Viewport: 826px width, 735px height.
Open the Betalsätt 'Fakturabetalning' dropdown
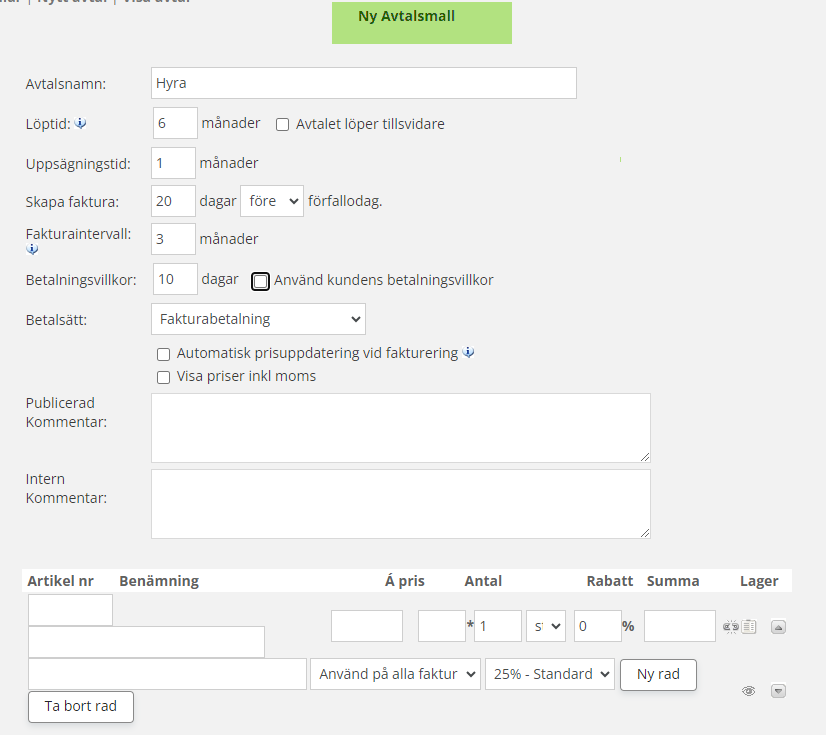(258, 319)
